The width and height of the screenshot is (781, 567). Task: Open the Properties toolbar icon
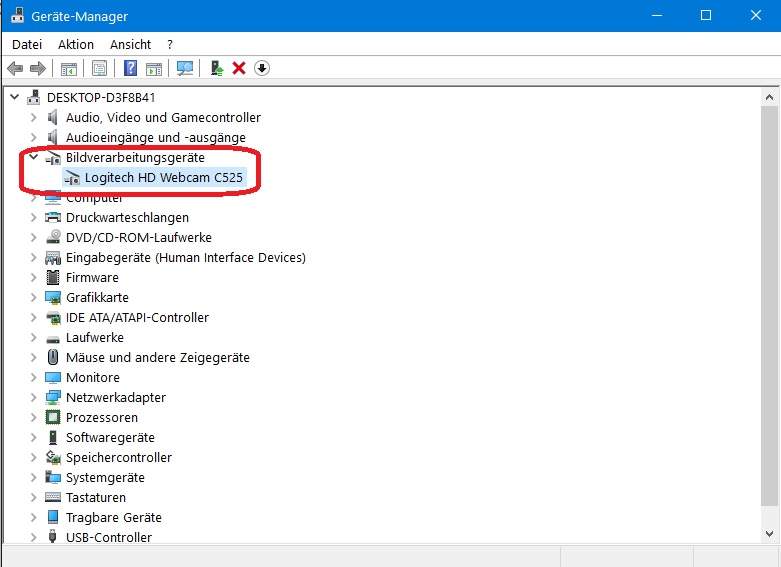tap(99, 68)
